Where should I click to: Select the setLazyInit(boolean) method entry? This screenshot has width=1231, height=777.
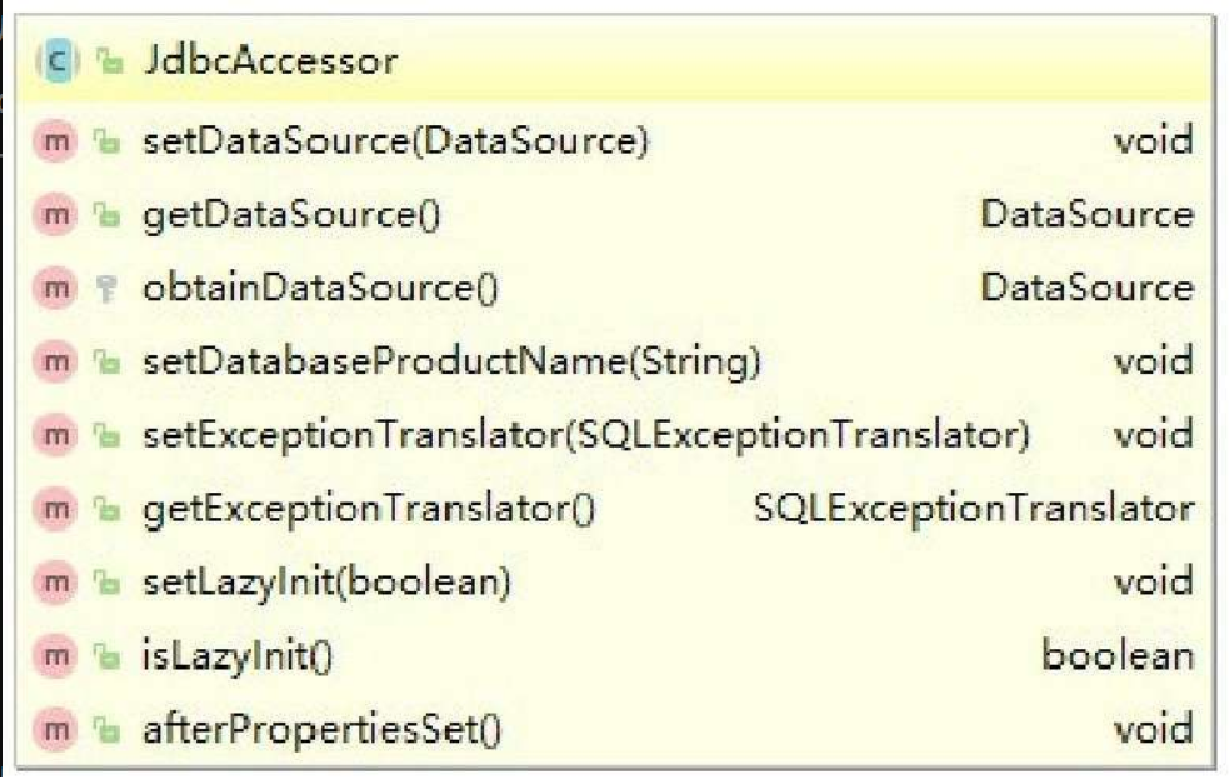pyautogui.click(x=615, y=582)
